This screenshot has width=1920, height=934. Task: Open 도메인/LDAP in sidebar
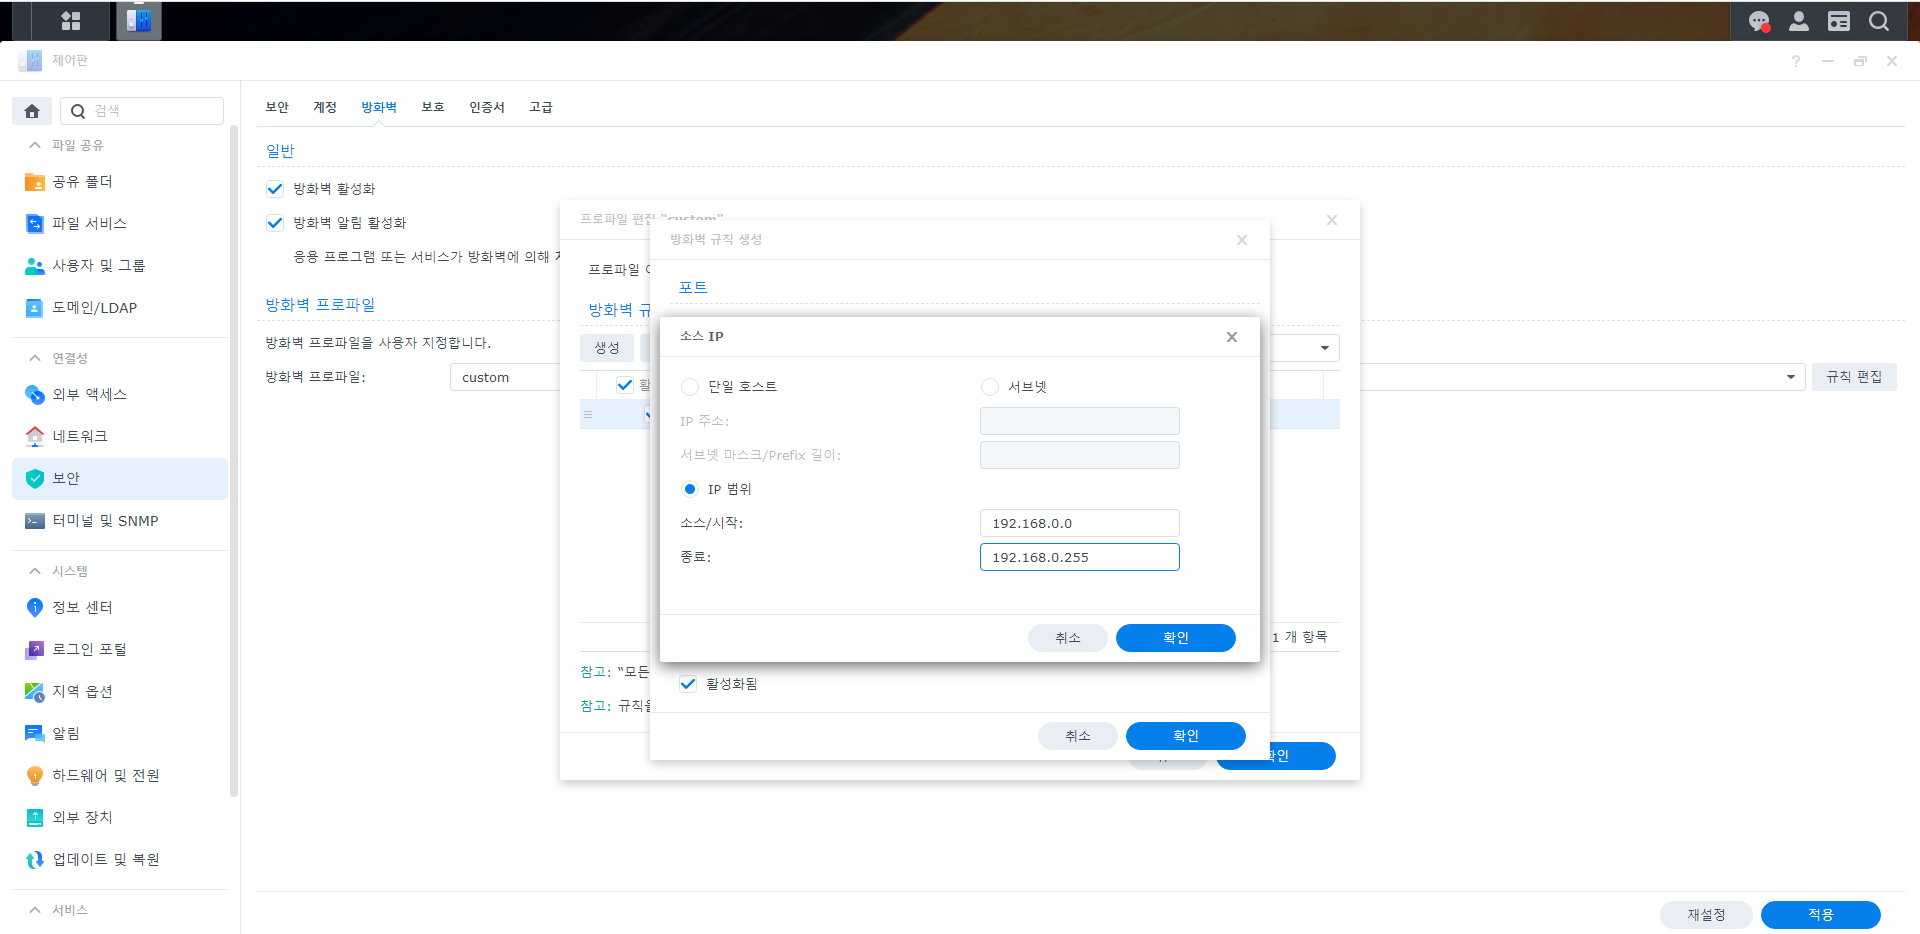click(120, 308)
